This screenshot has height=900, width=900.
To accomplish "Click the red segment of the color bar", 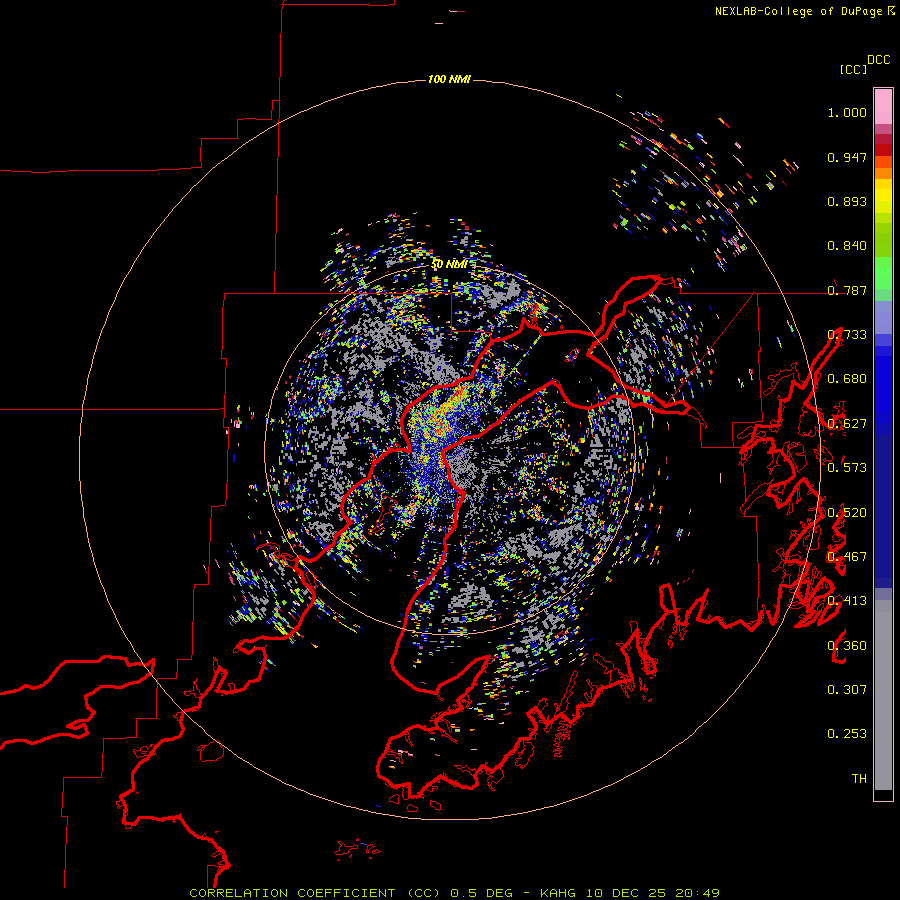I will tap(883, 150).
